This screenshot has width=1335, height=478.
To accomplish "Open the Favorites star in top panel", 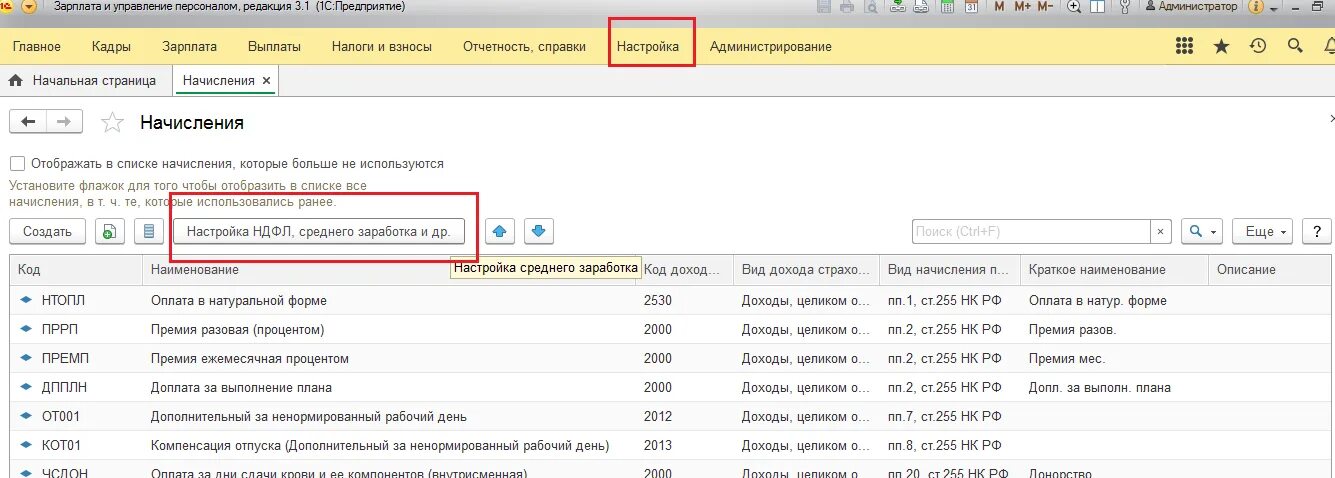I will 1221,46.
